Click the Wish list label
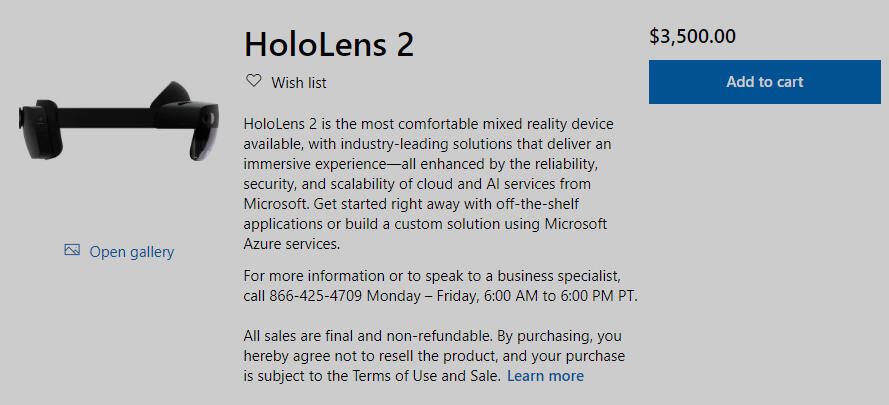 [297, 83]
